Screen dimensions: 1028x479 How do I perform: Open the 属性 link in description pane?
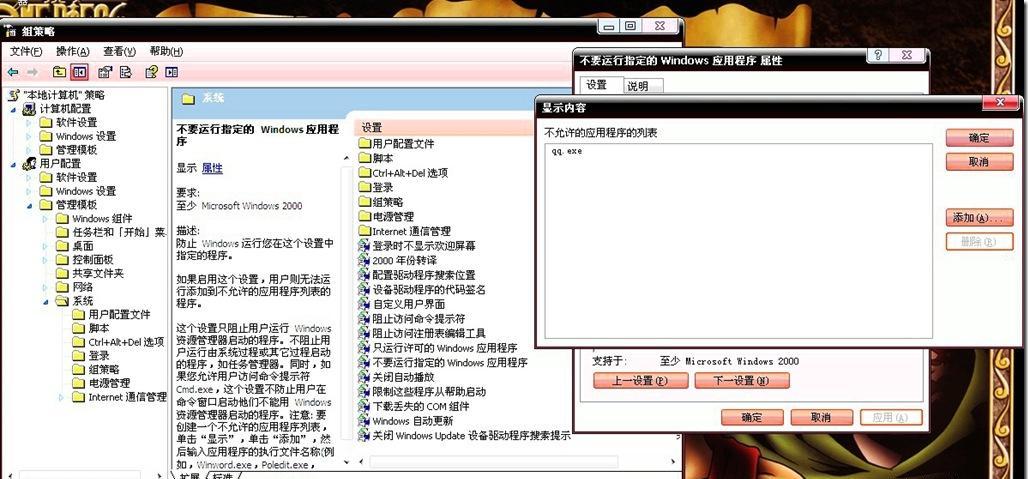[212, 168]
